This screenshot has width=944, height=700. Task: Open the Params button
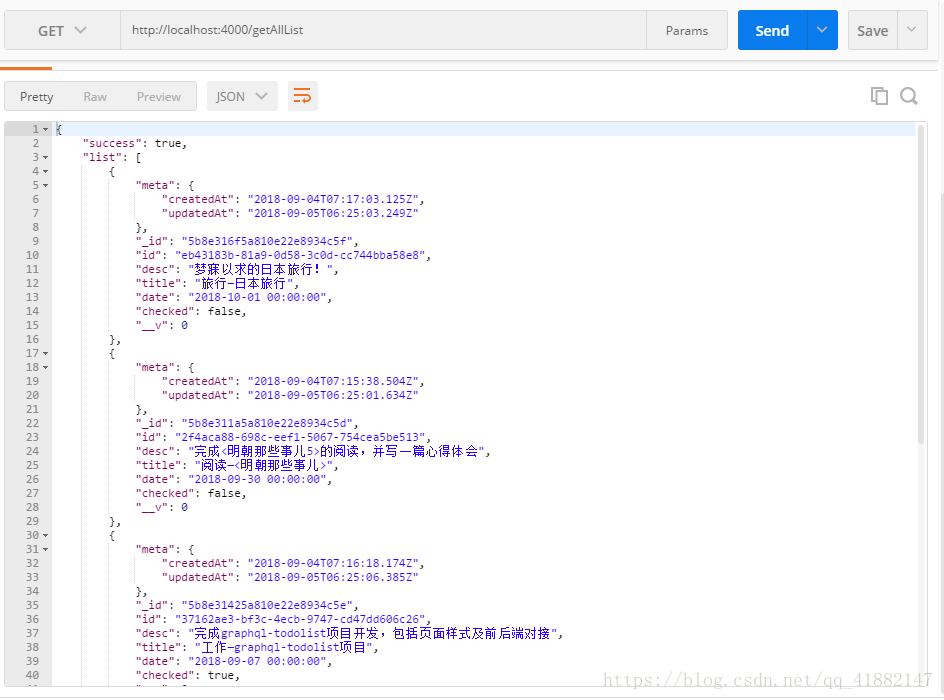pos(687,30)
